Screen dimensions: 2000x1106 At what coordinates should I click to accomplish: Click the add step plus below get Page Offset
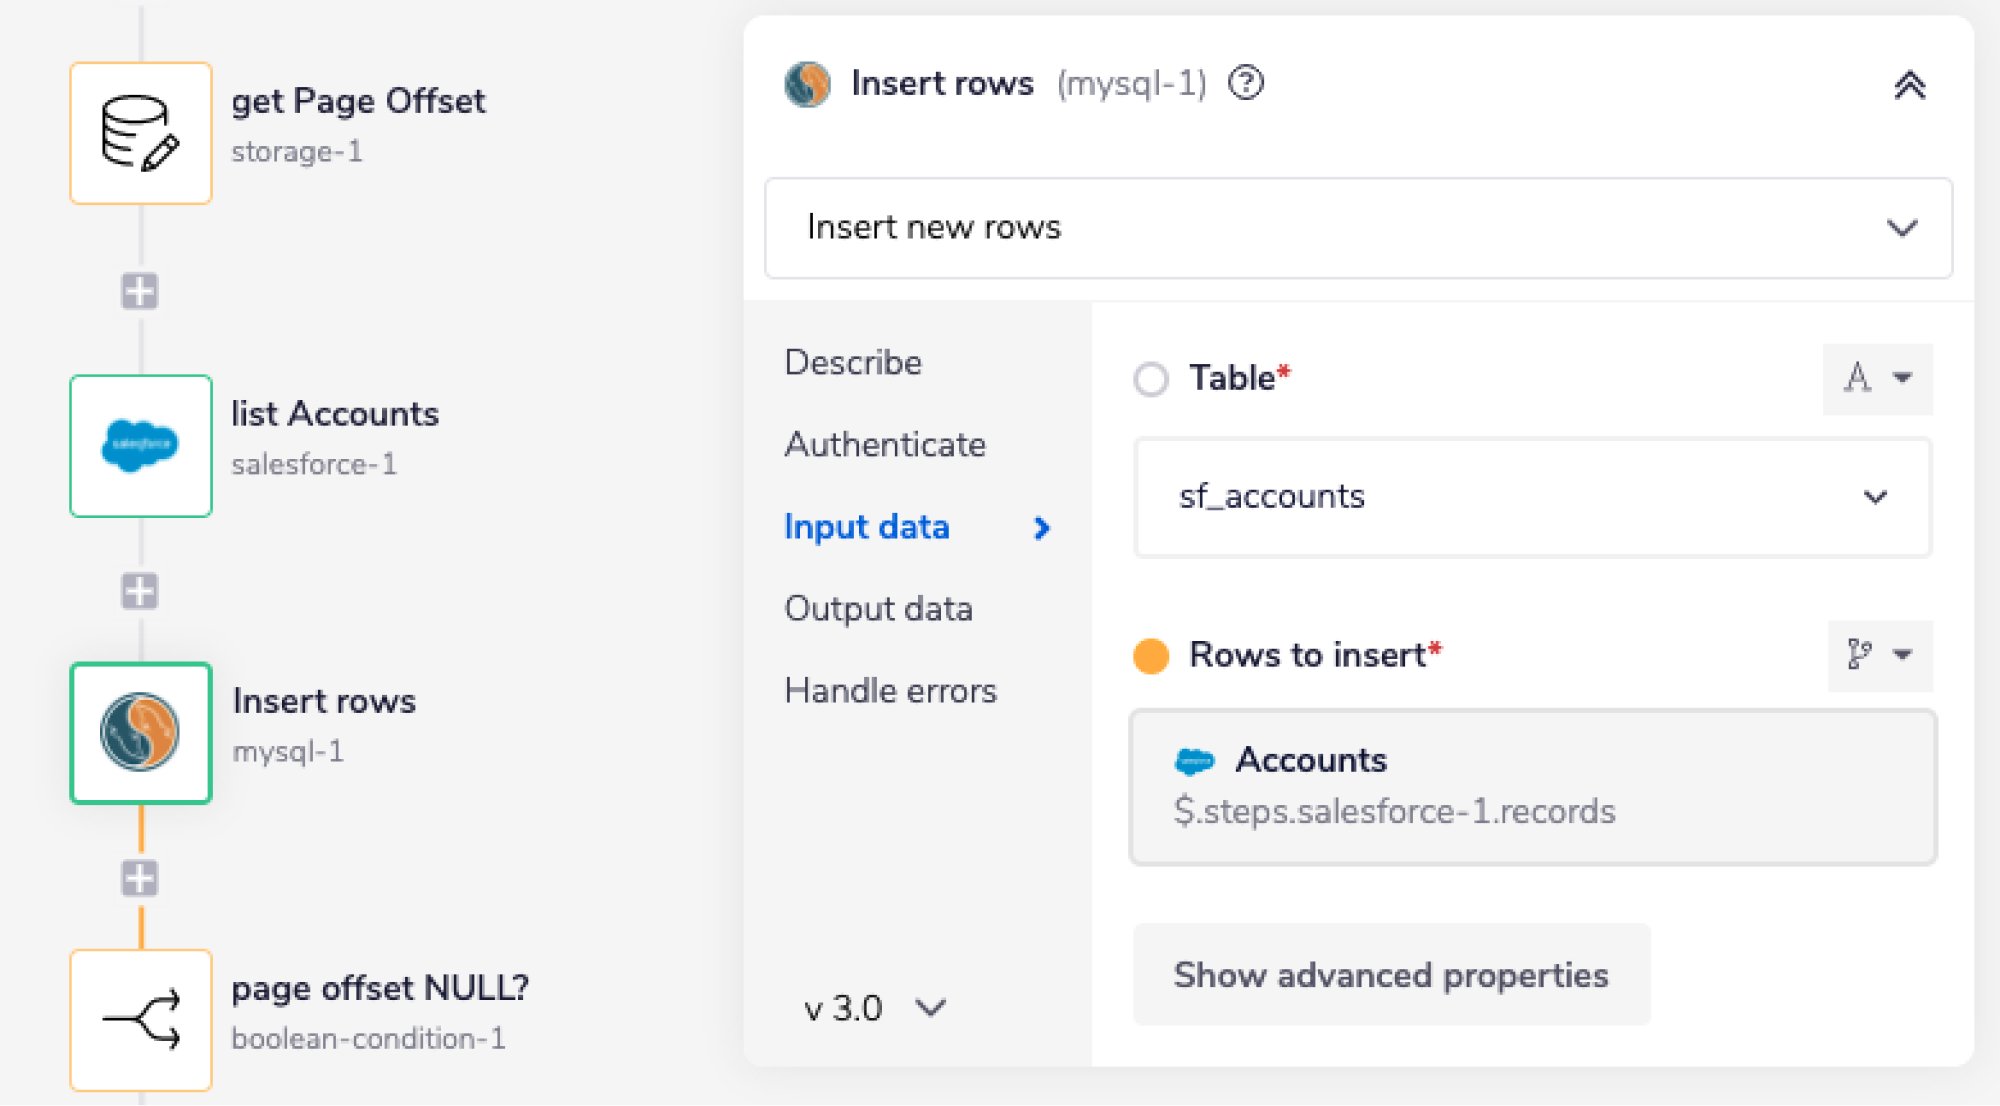140,291
